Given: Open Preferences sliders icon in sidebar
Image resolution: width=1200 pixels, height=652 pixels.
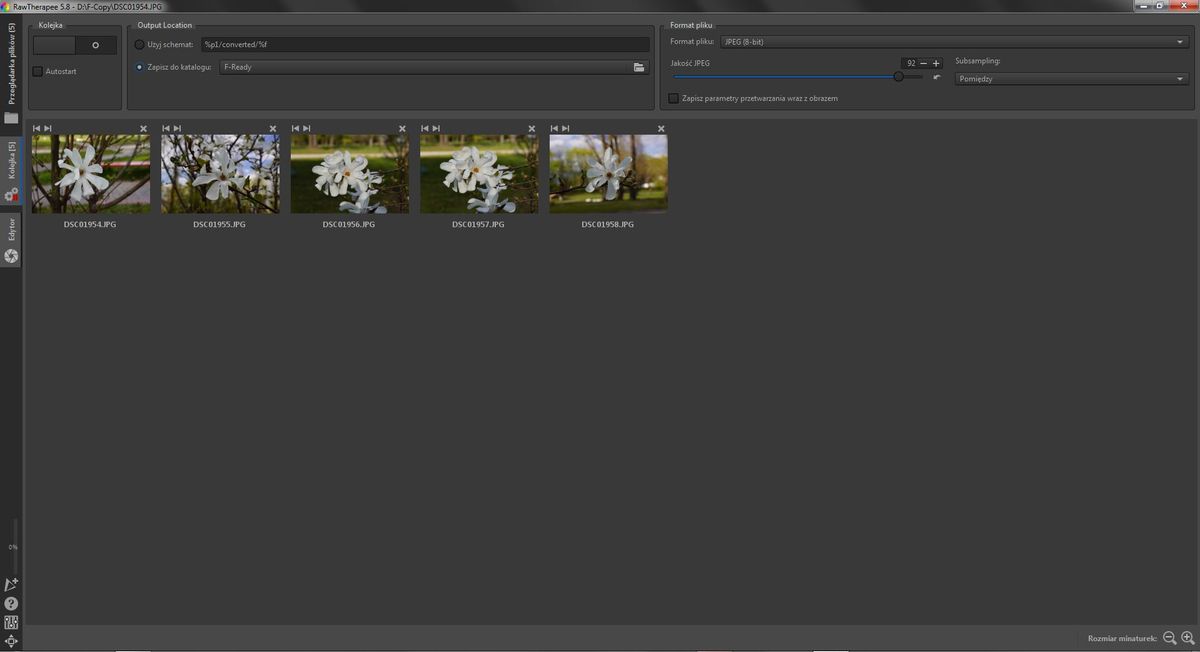Looking at the screenshot, I should click(x=11, y=623).
